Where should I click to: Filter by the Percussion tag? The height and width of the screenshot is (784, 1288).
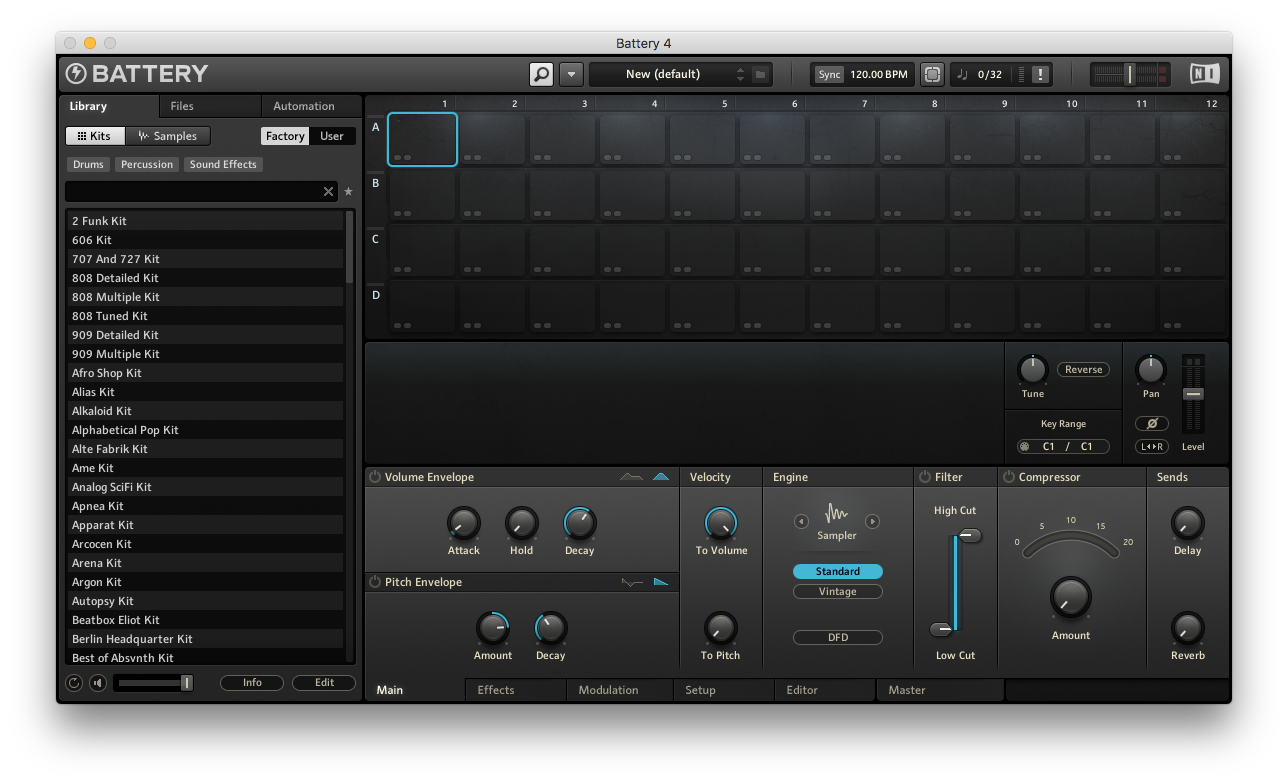147,164
